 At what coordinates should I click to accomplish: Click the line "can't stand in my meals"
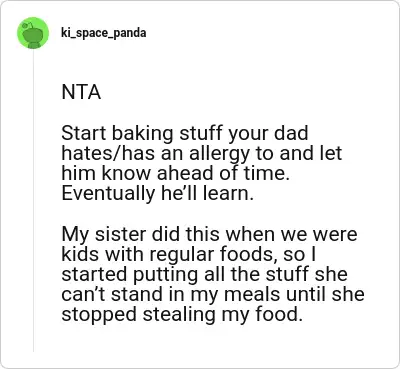tap(213, 295)
